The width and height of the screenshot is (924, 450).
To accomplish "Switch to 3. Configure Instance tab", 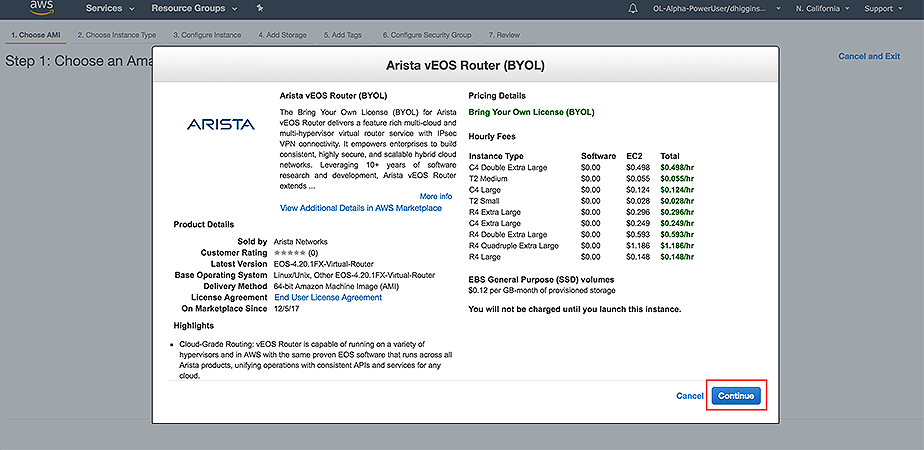I will point(207,35).
